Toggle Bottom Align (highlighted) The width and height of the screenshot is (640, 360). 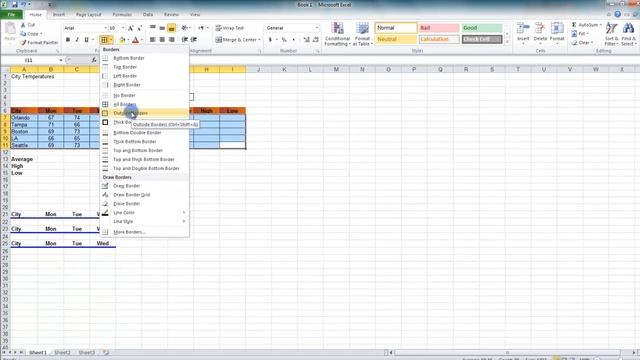click(x=171, y=28)
